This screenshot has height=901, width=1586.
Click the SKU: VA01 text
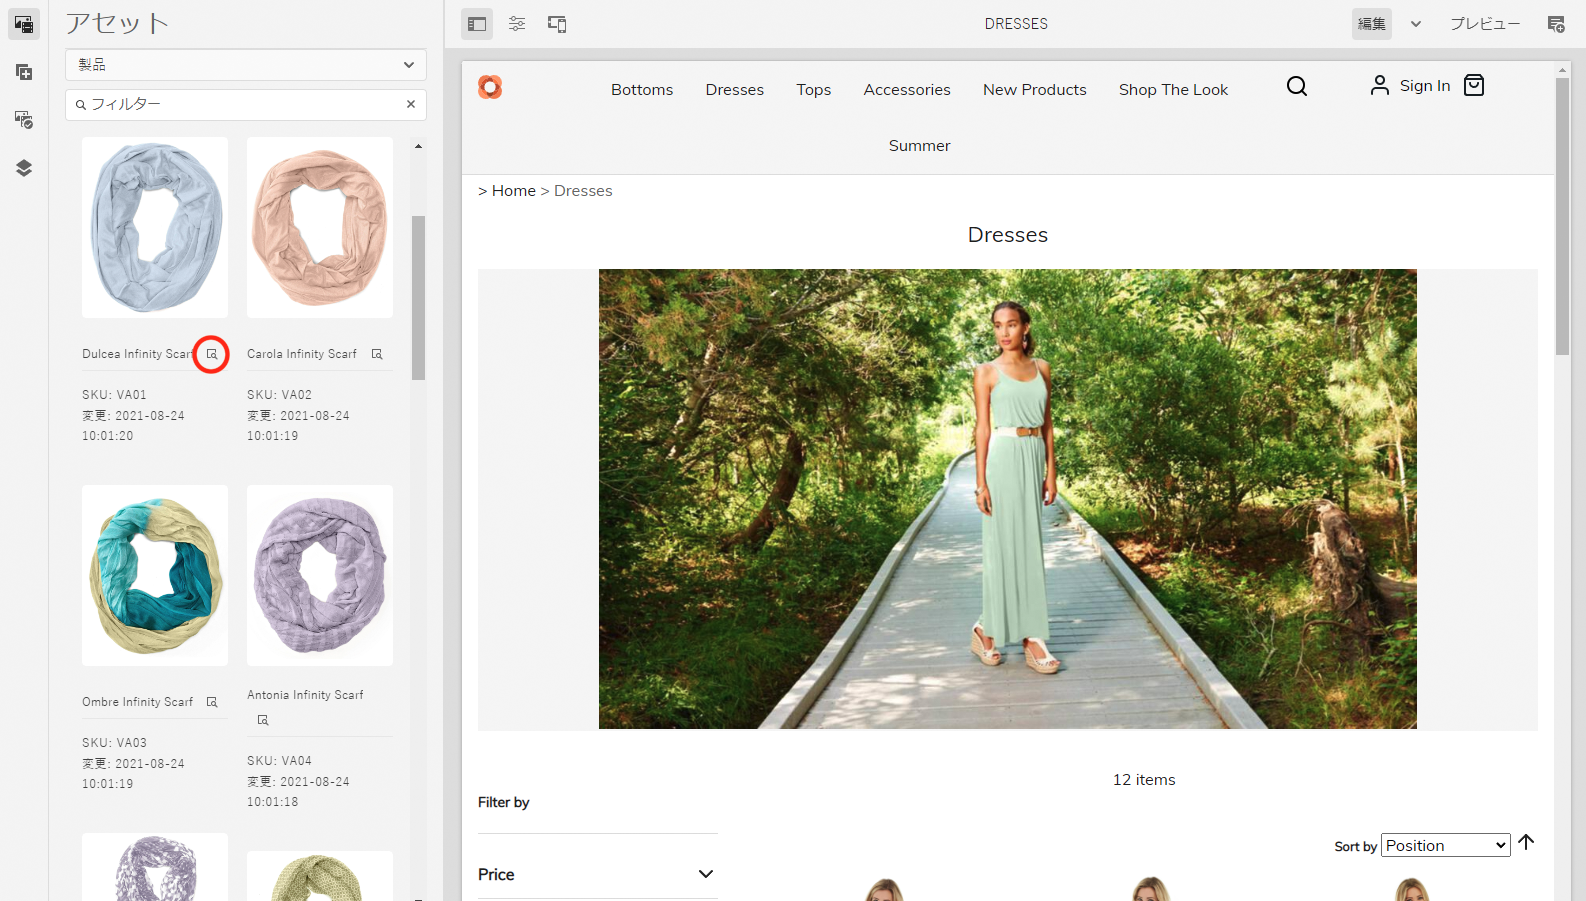tap(114, 395)
